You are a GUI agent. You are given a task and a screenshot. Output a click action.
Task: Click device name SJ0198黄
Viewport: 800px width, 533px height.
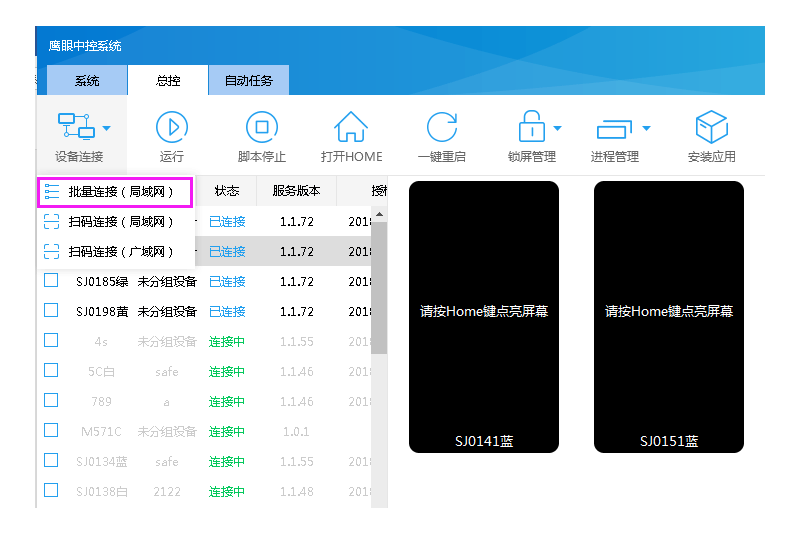(102, 312)
